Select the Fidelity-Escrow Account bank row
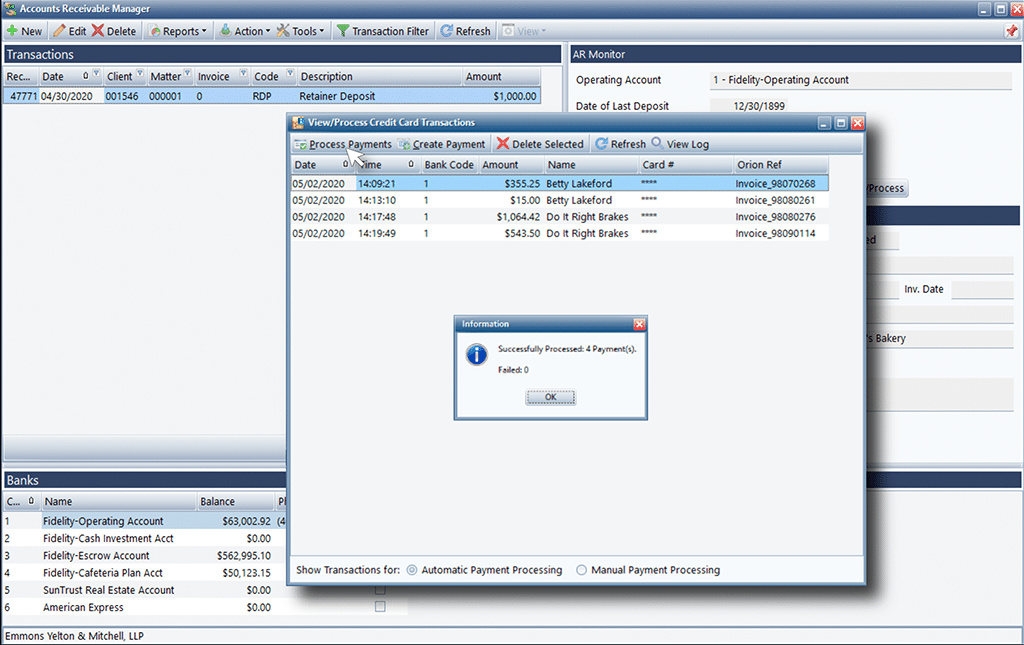This screenshot has width=1024, height=645. (96, 556)
